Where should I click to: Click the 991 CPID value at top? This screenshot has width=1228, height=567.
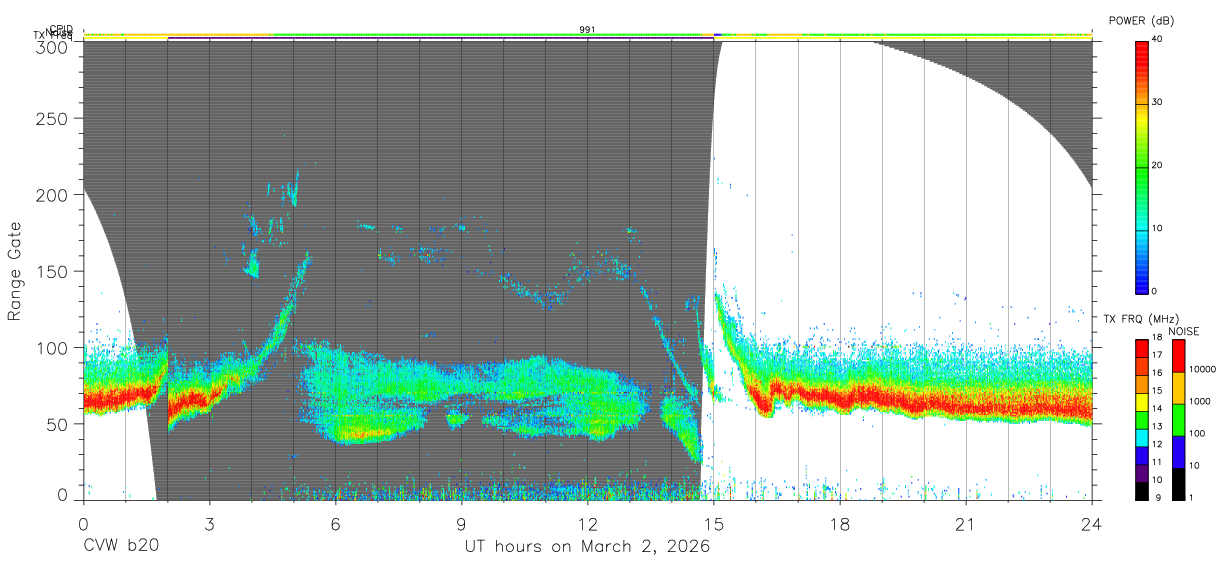pos(588,30)
